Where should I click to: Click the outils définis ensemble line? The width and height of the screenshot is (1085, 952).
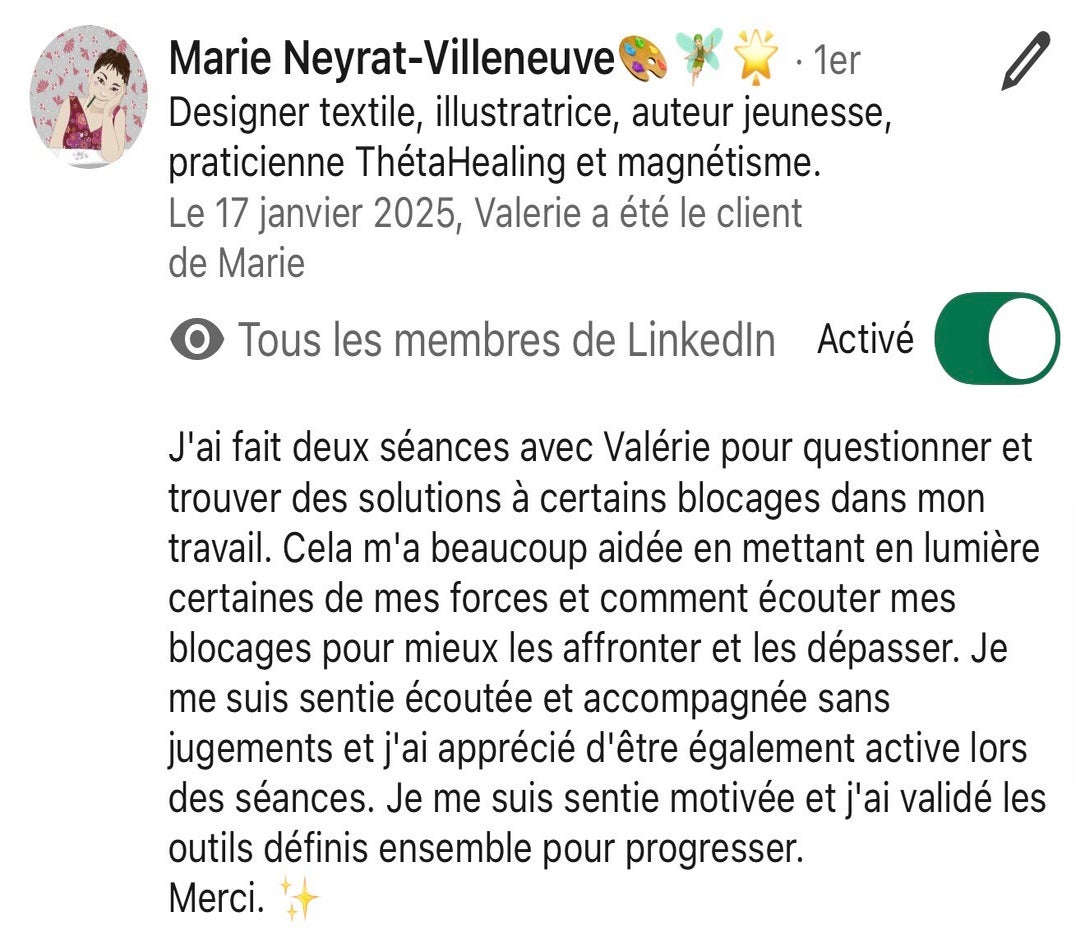click(486, 849)
